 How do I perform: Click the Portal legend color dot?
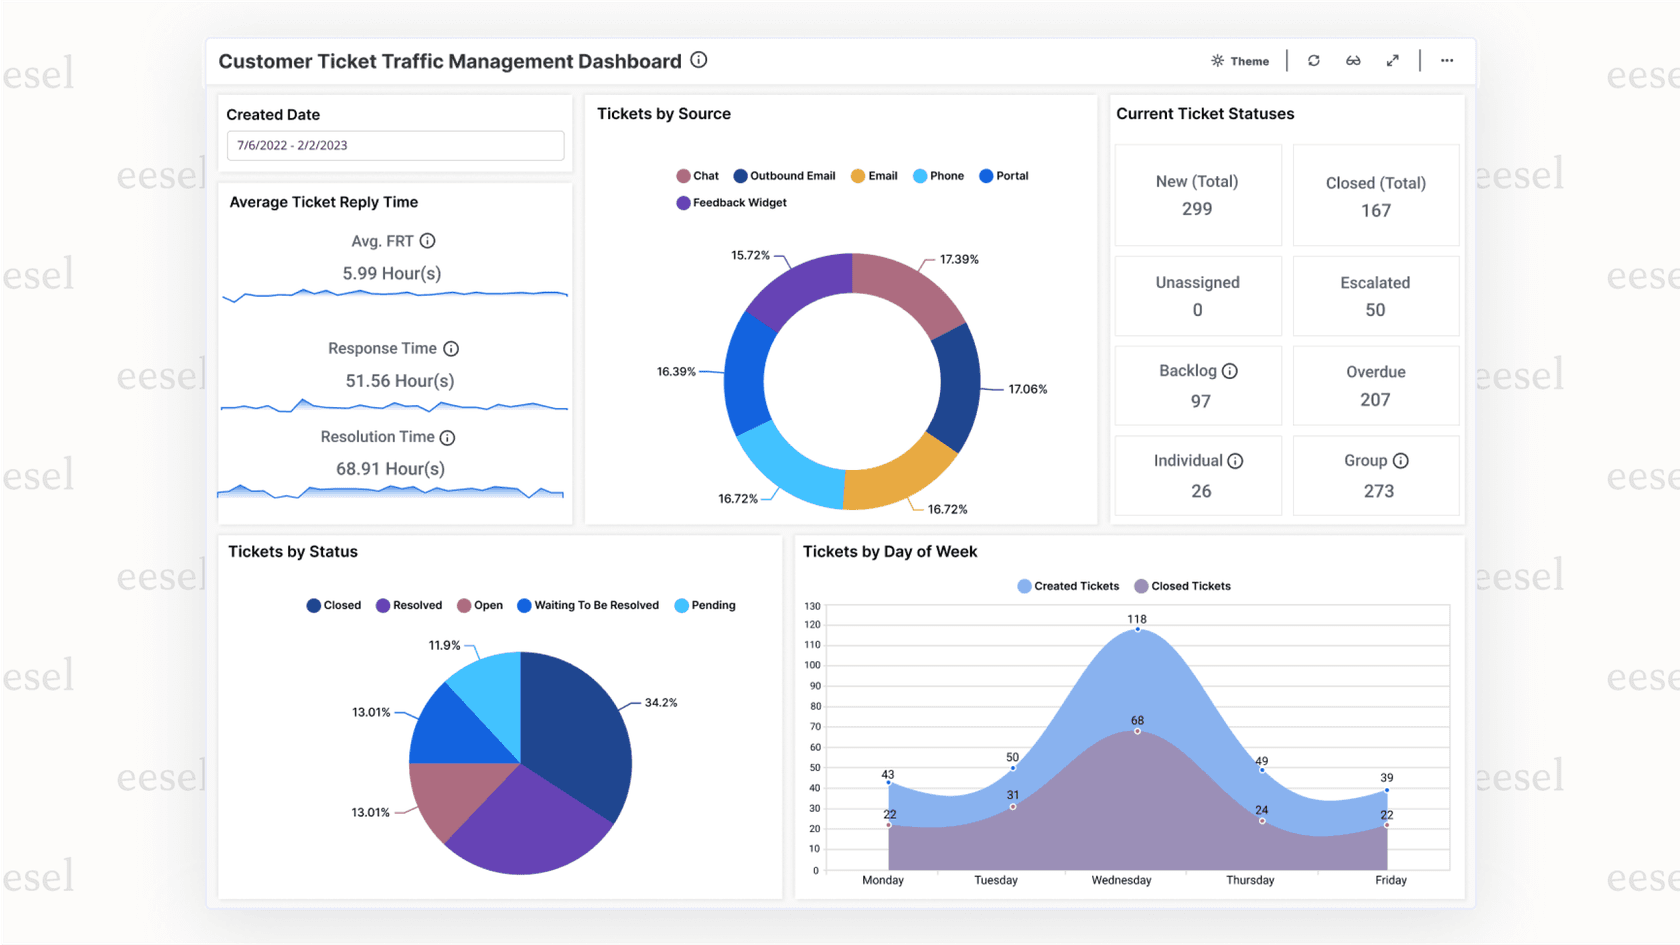coord(985,175)
